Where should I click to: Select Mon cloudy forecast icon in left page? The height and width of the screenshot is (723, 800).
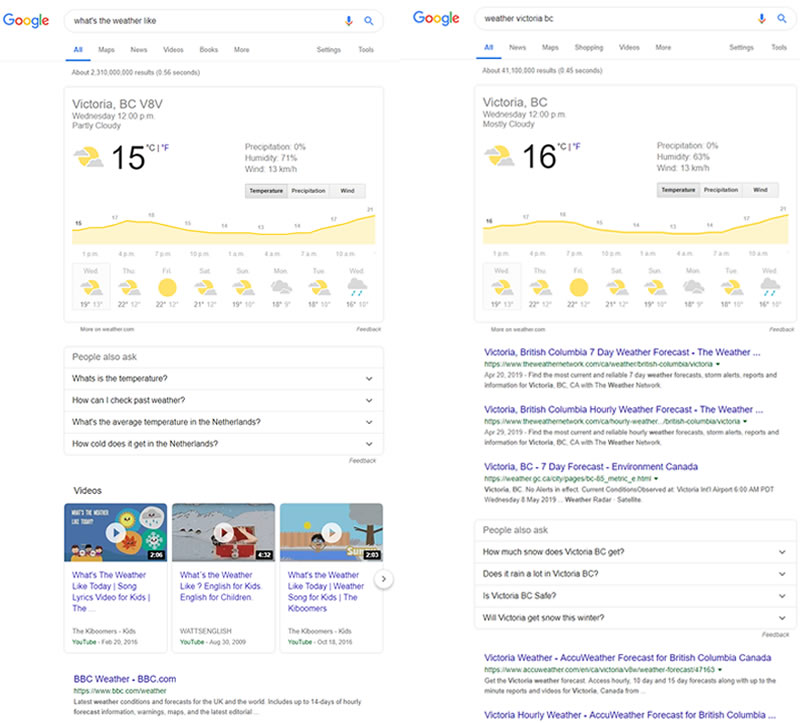pyautogui.click(x=281, y=288)
